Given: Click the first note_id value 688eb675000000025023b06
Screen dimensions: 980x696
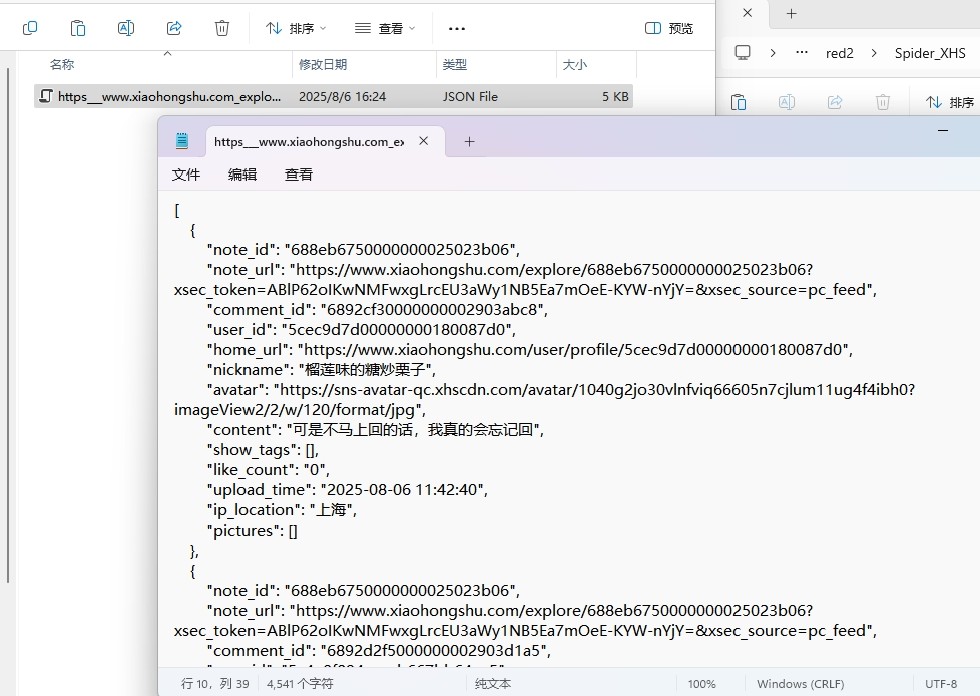Looking at the screenshot, I should tap(401, 249).
